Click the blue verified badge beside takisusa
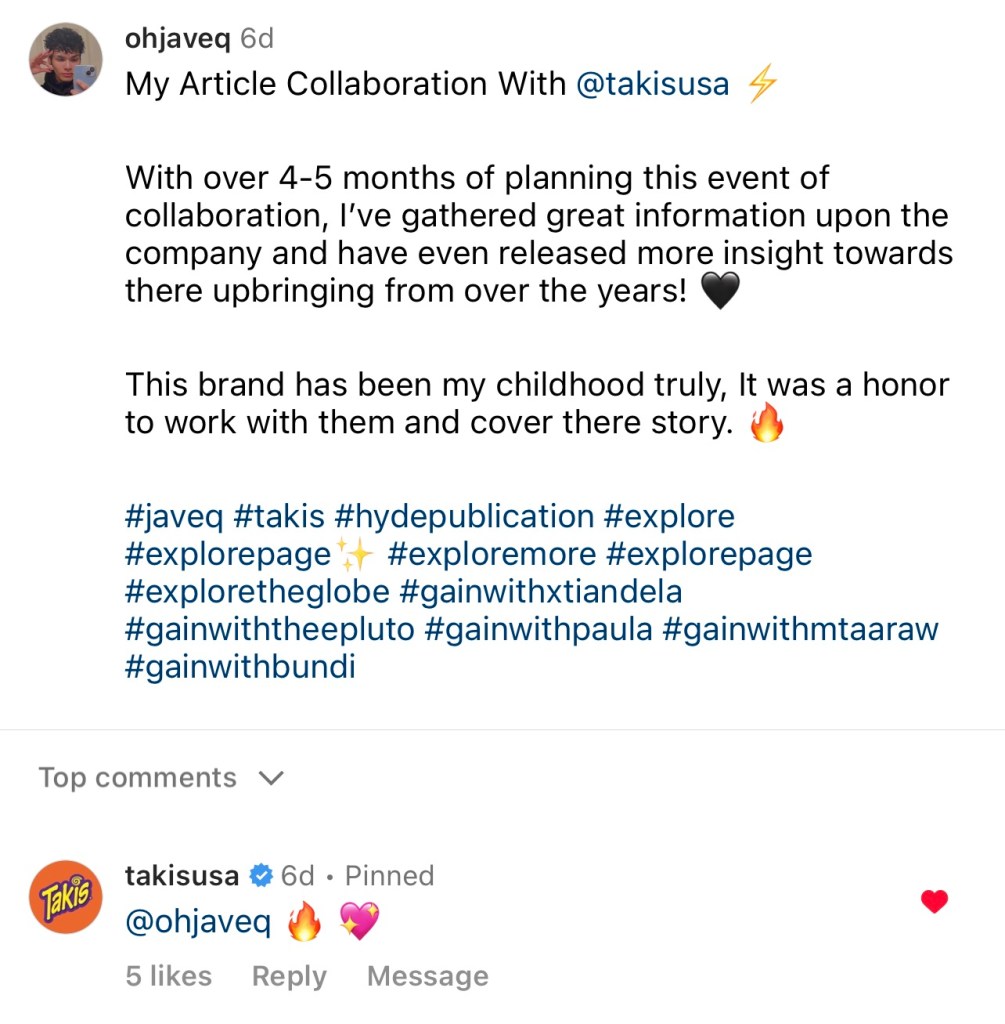Image resolution: width=1005 pixels, height=1024 pixels. (261, 876)
